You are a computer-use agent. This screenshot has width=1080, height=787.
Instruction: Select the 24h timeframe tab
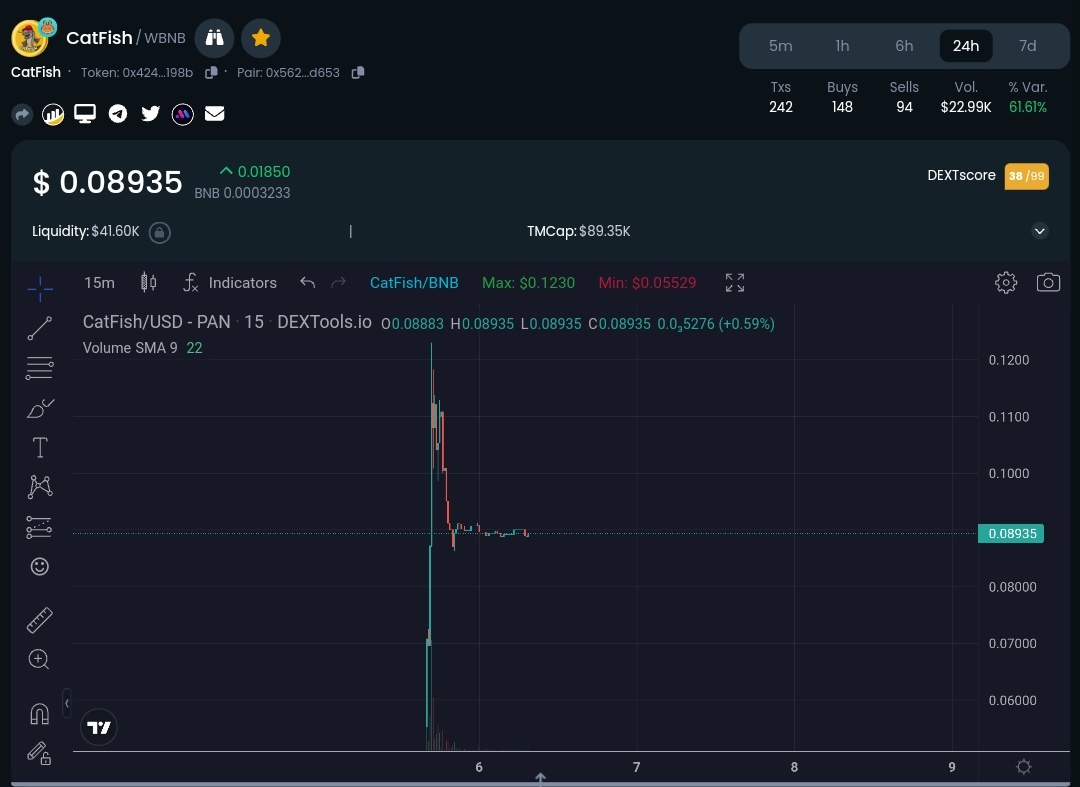966,45
